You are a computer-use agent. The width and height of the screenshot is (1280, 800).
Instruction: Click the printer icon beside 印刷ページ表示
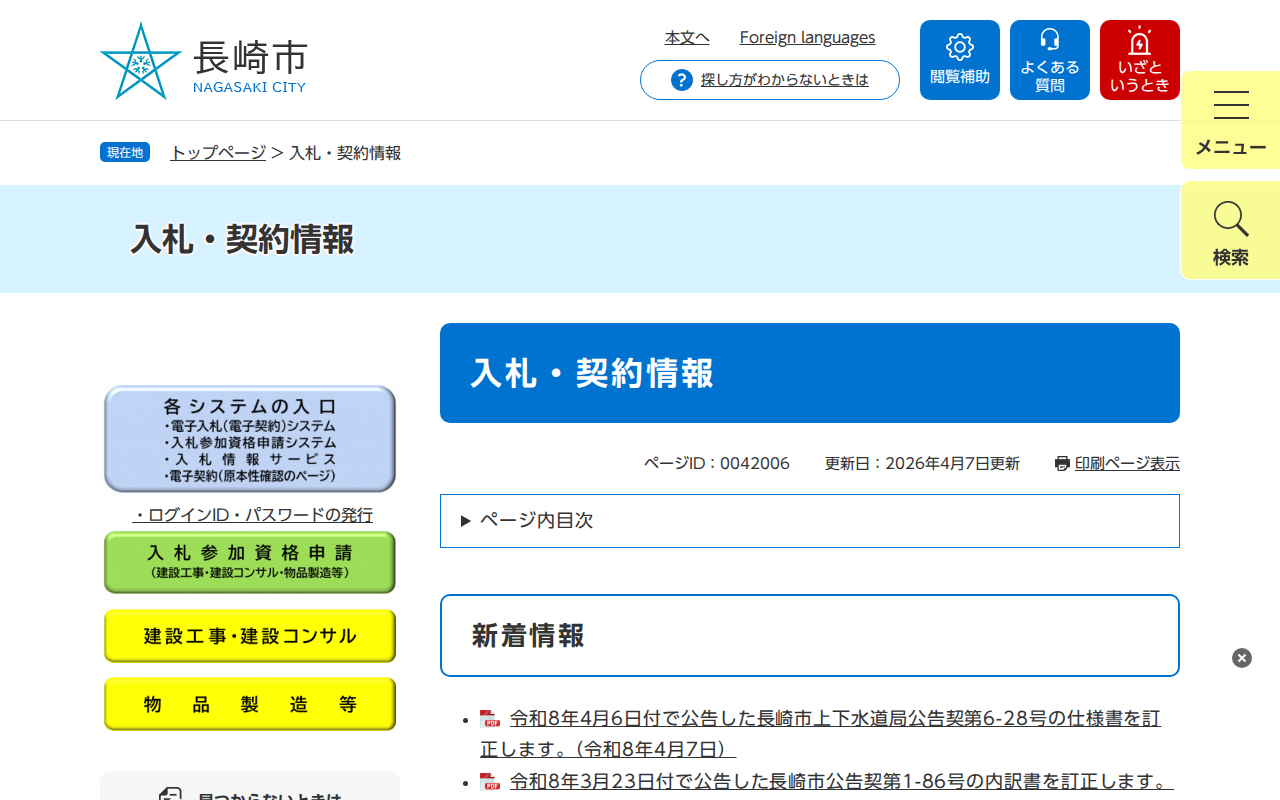pos(1061,463)
